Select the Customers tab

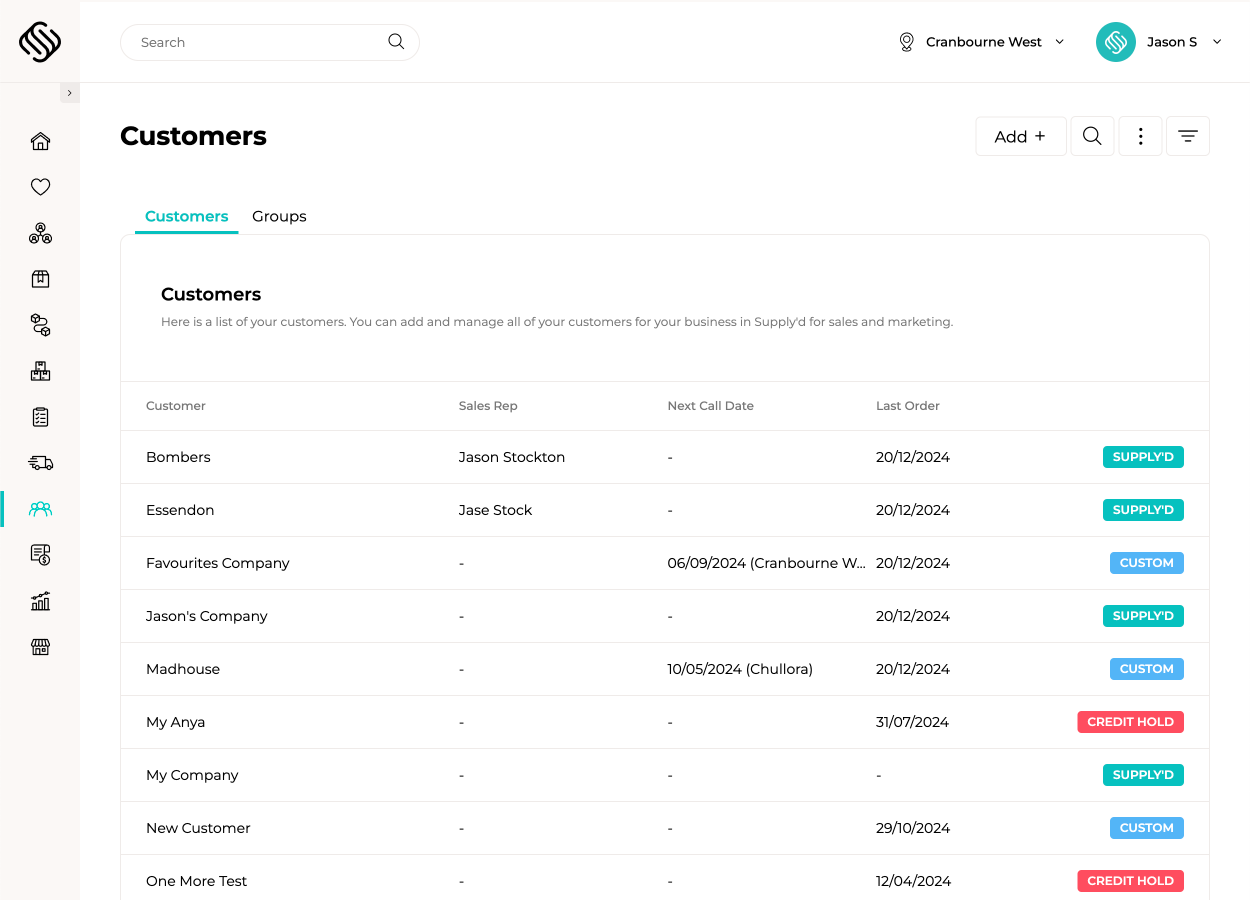[x=186, y=216]
